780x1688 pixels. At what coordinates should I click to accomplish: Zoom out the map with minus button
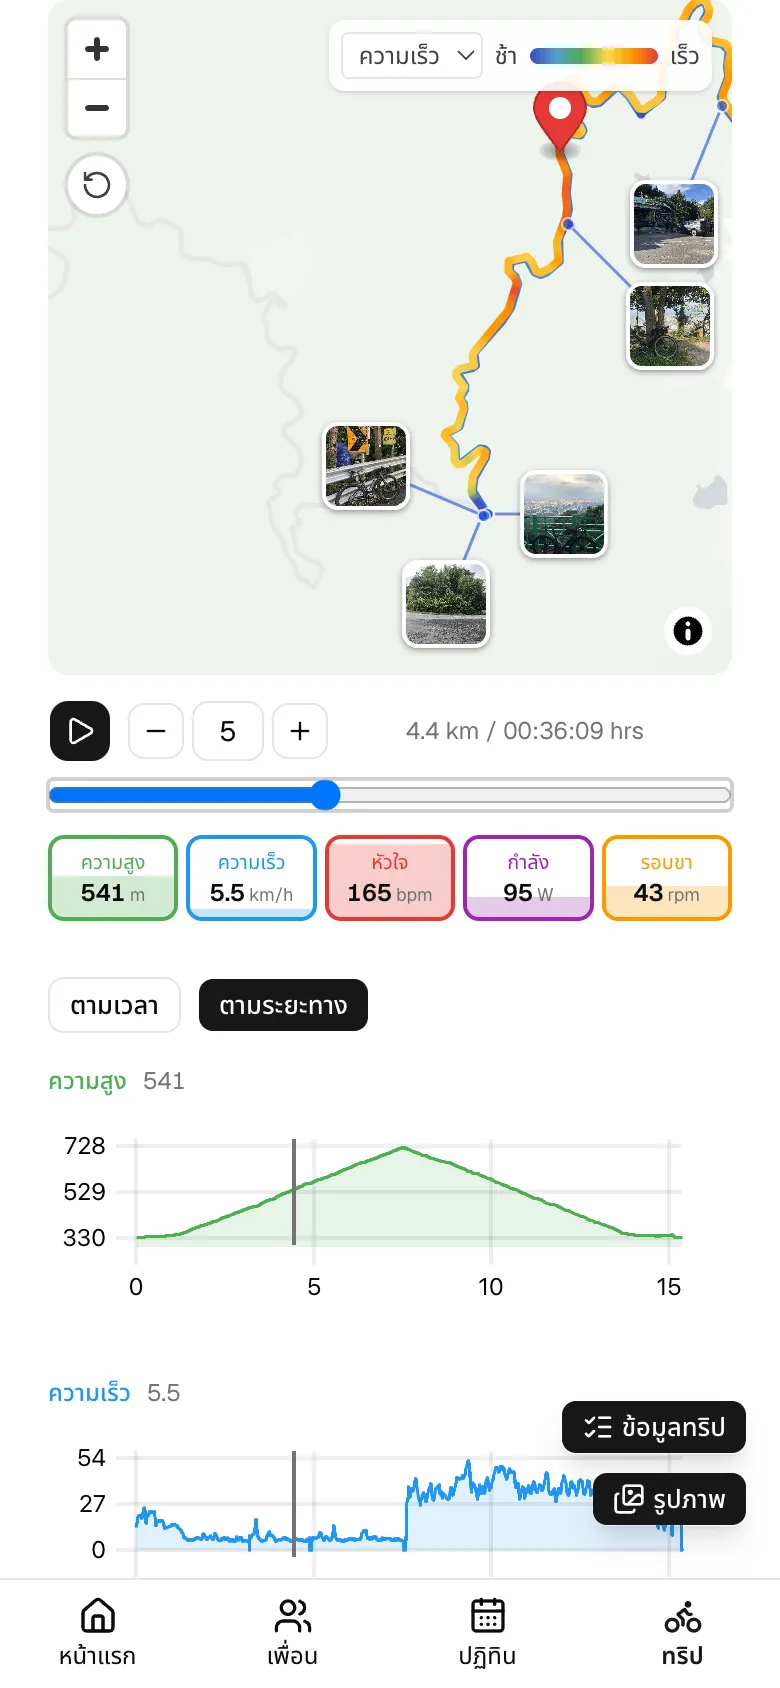[97, 108]
